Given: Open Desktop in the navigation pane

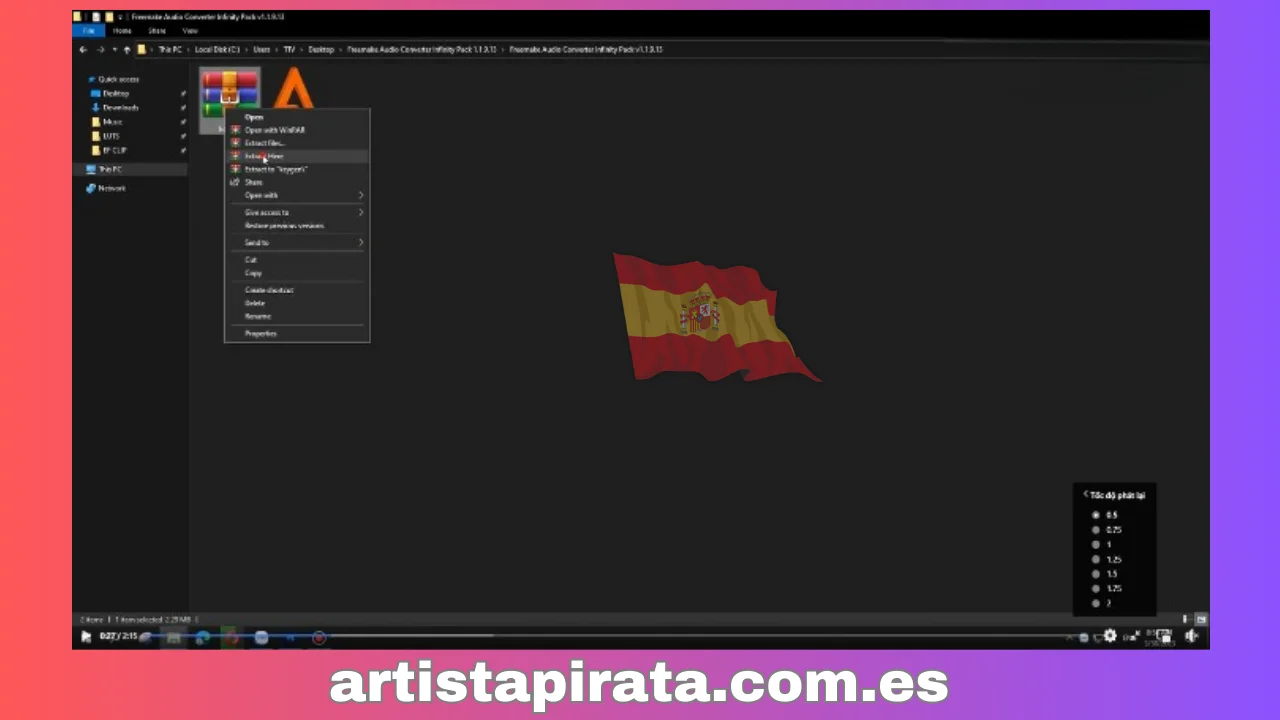Looking at the screenshot, I should pyautogui.click(x=115, y=93).
